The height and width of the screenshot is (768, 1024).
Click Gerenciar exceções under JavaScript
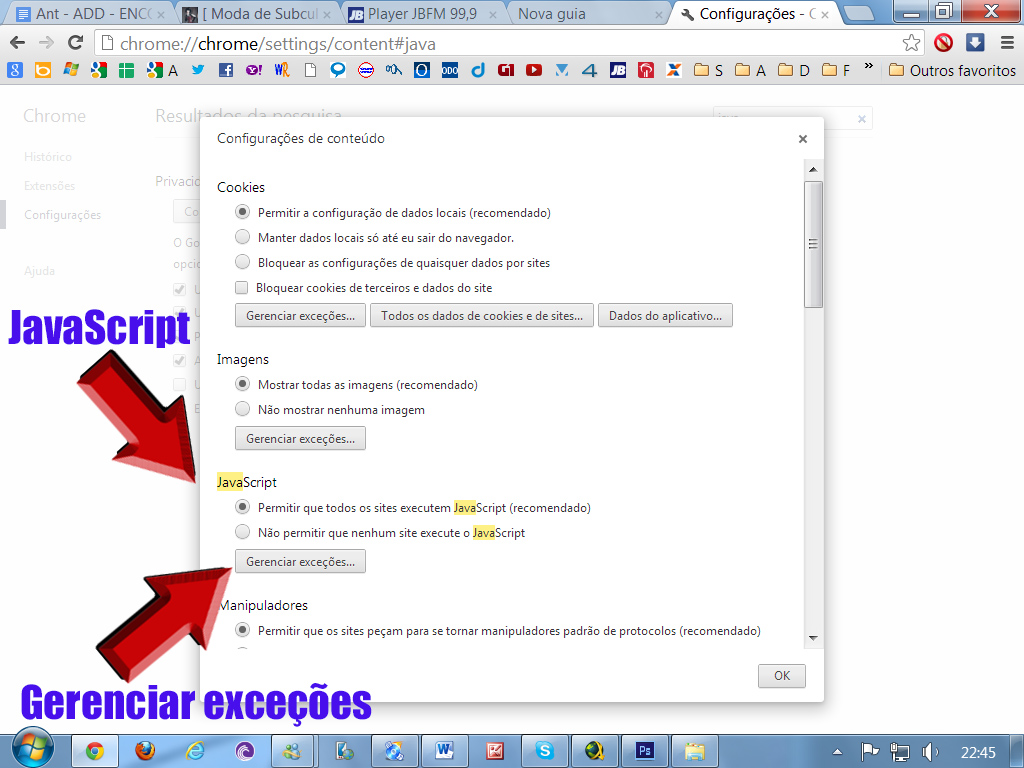point(300,561)
